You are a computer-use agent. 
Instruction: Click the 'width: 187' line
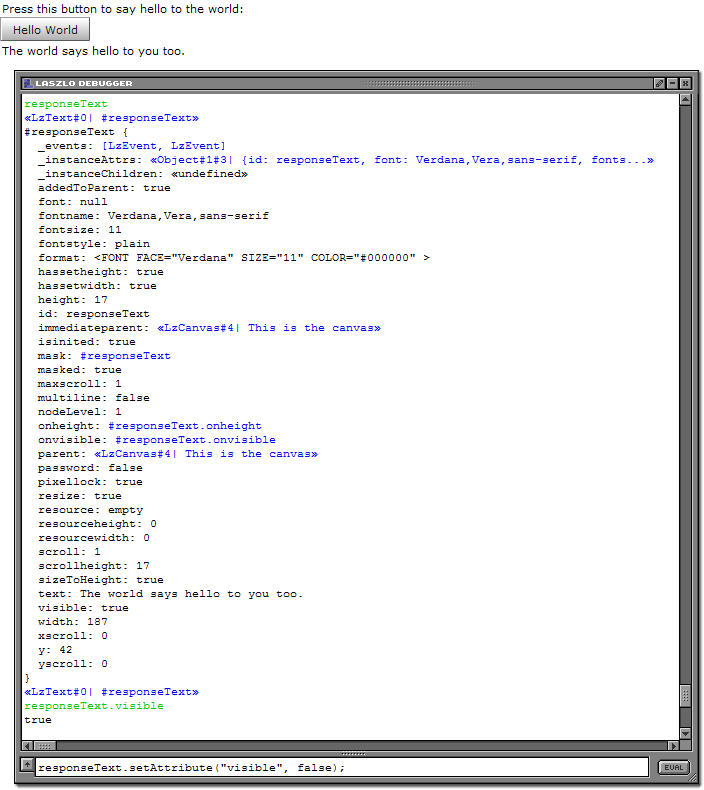click(73, 622)
